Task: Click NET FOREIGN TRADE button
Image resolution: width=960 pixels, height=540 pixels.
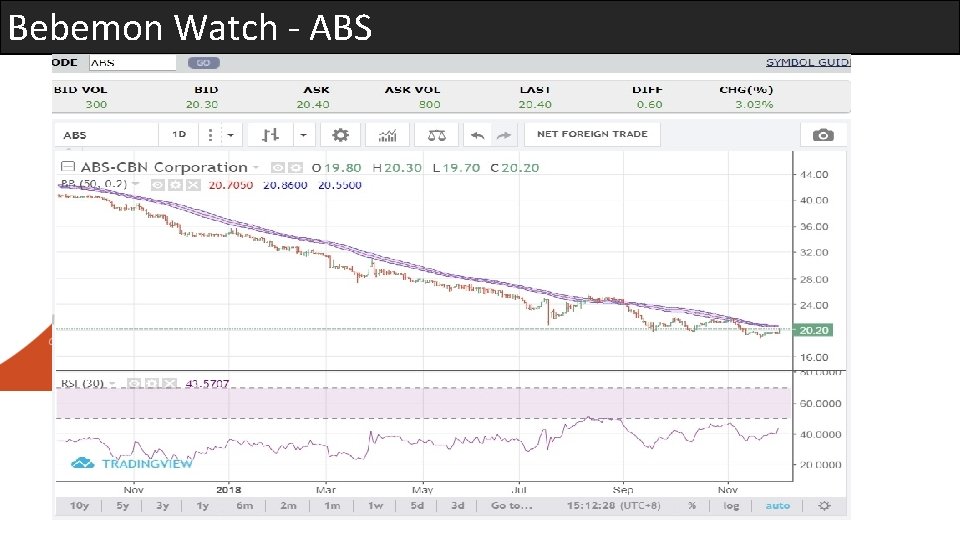Action: tap(592, 134)
